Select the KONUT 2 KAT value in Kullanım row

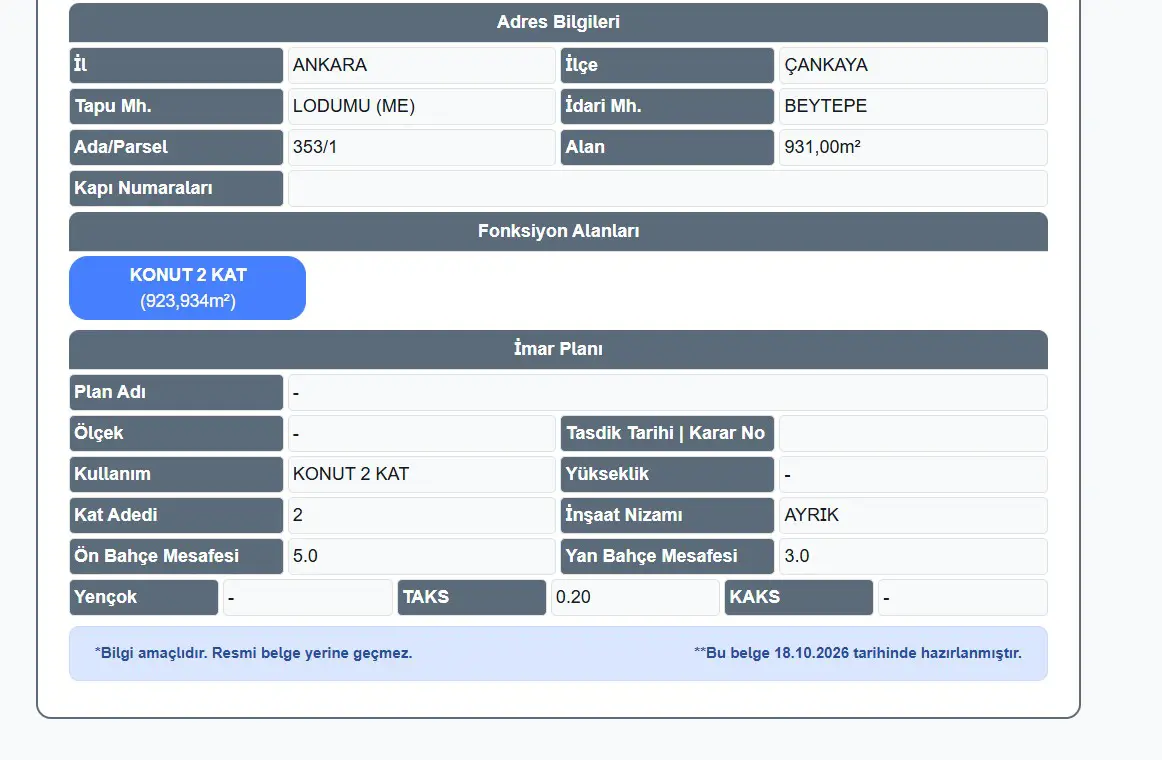(x=422, y=474)
